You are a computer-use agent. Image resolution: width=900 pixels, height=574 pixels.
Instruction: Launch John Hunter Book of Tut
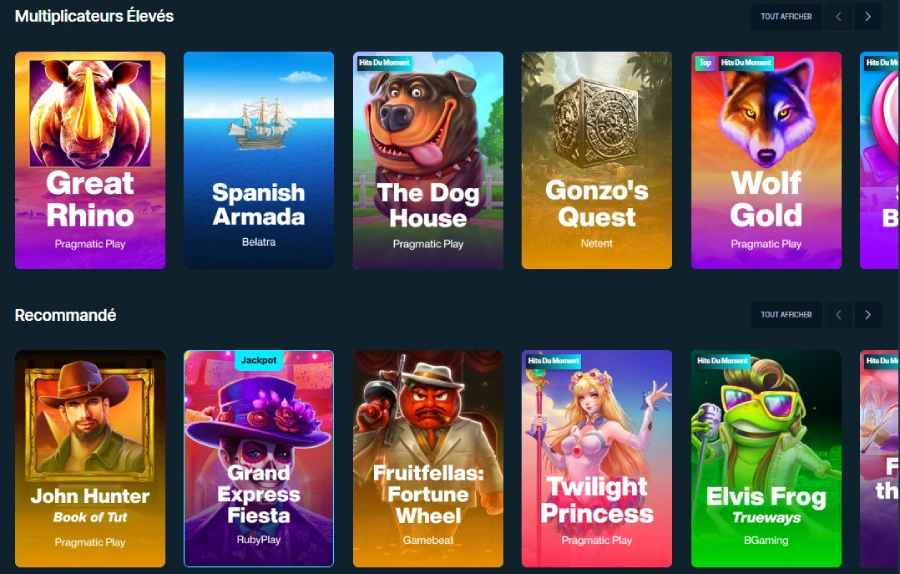tap(90, 458)
